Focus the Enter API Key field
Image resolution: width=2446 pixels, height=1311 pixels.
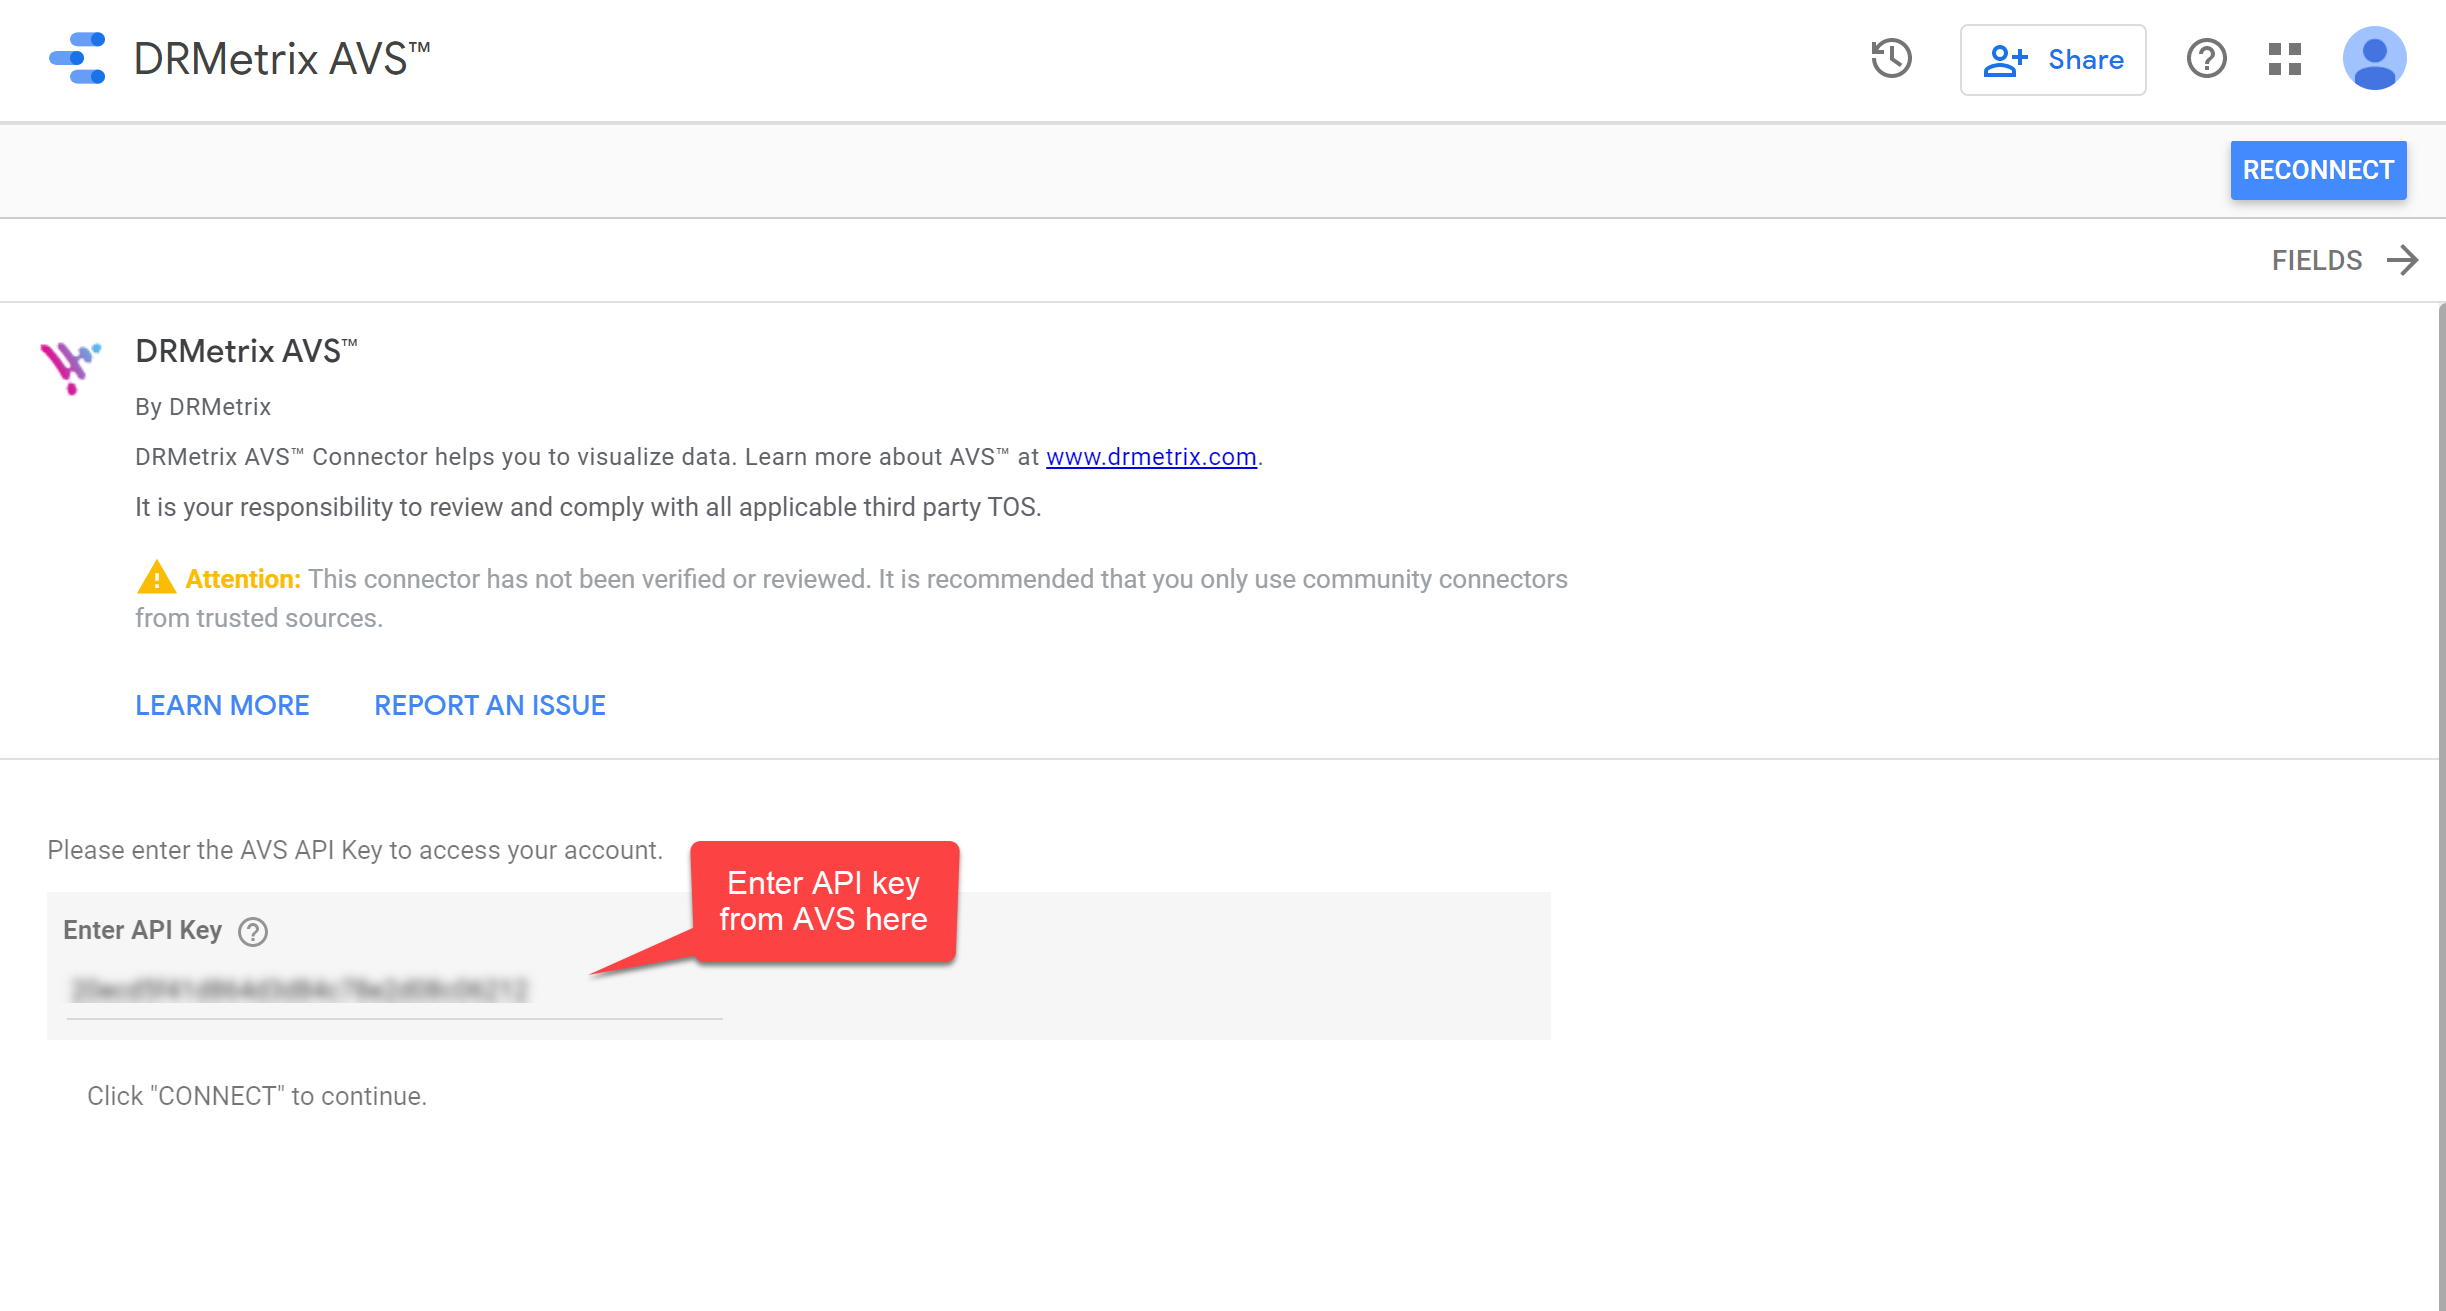click(x=394, y=990)
